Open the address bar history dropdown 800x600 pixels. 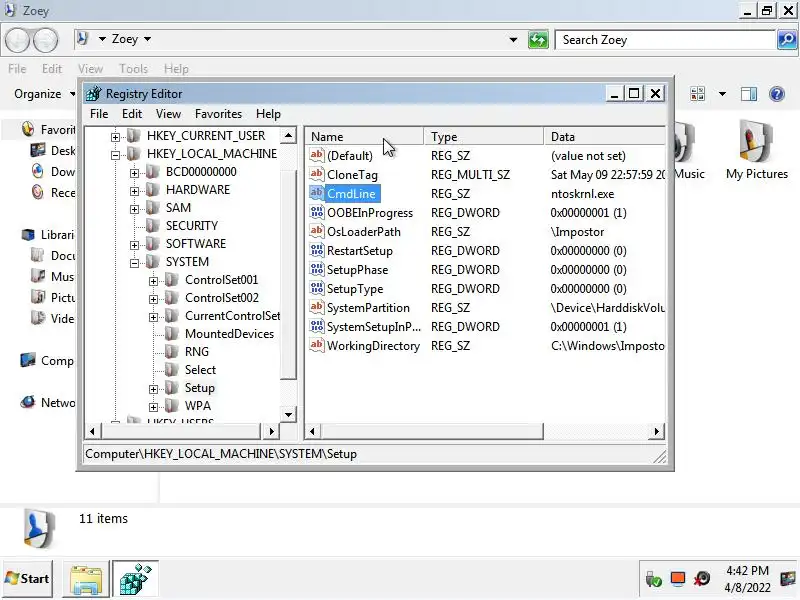pos(513,39)
